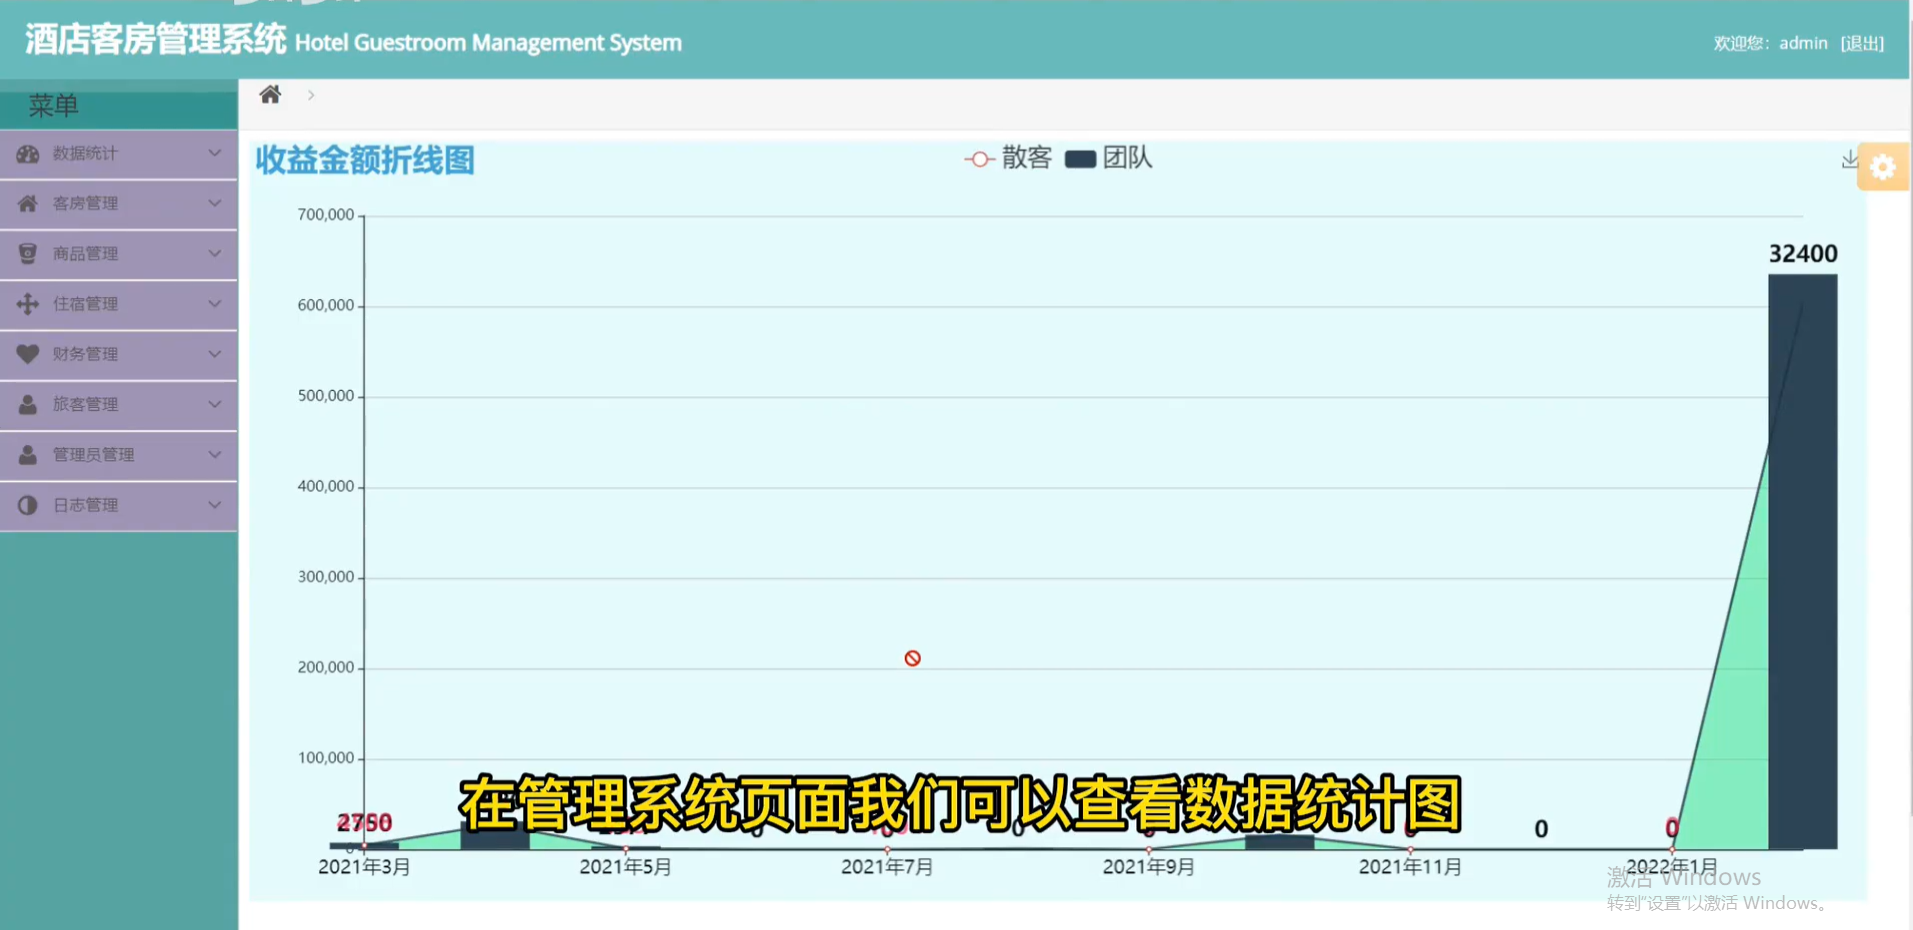This screenshot has width=1913, height=930.
Task: Expand the 管理员管理 chevron
Action: (214, 455)
